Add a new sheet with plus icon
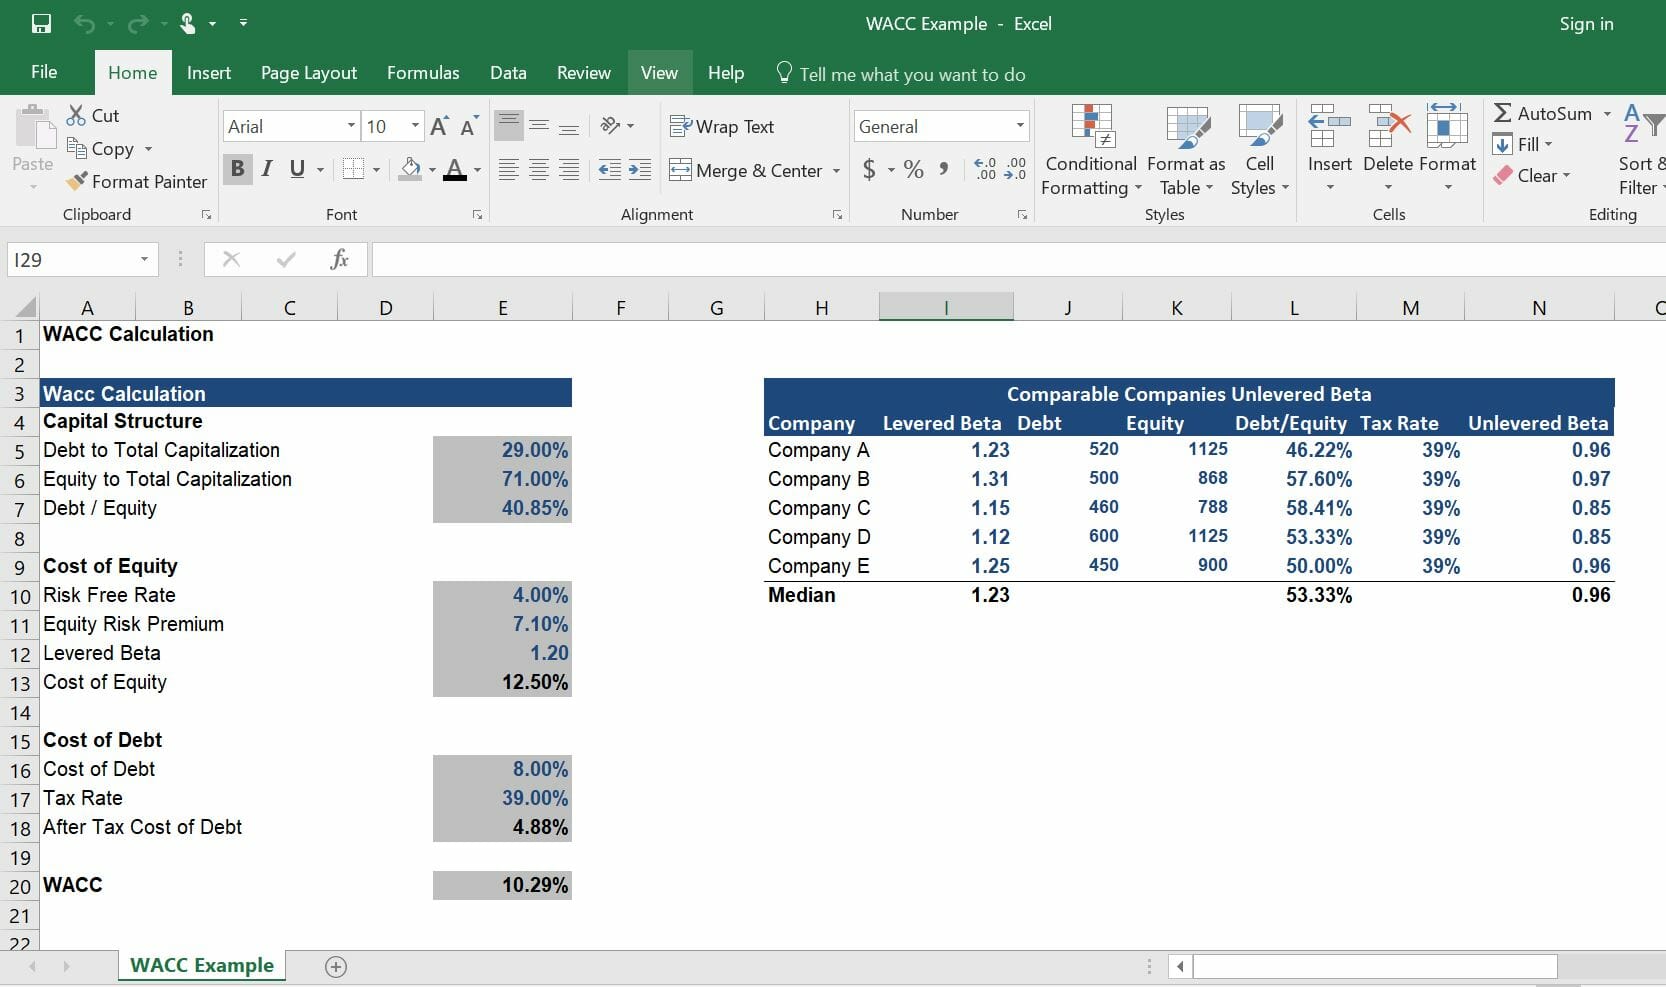 [336, 966]
